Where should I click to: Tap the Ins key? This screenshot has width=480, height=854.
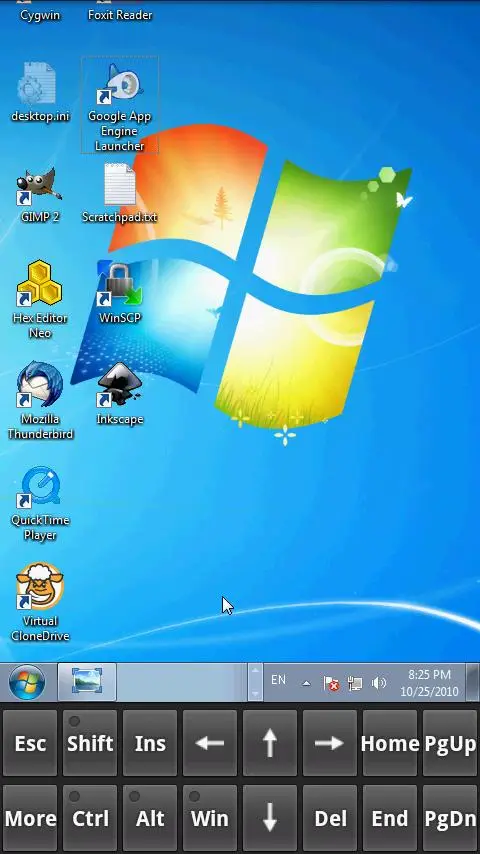pos(150,743)
